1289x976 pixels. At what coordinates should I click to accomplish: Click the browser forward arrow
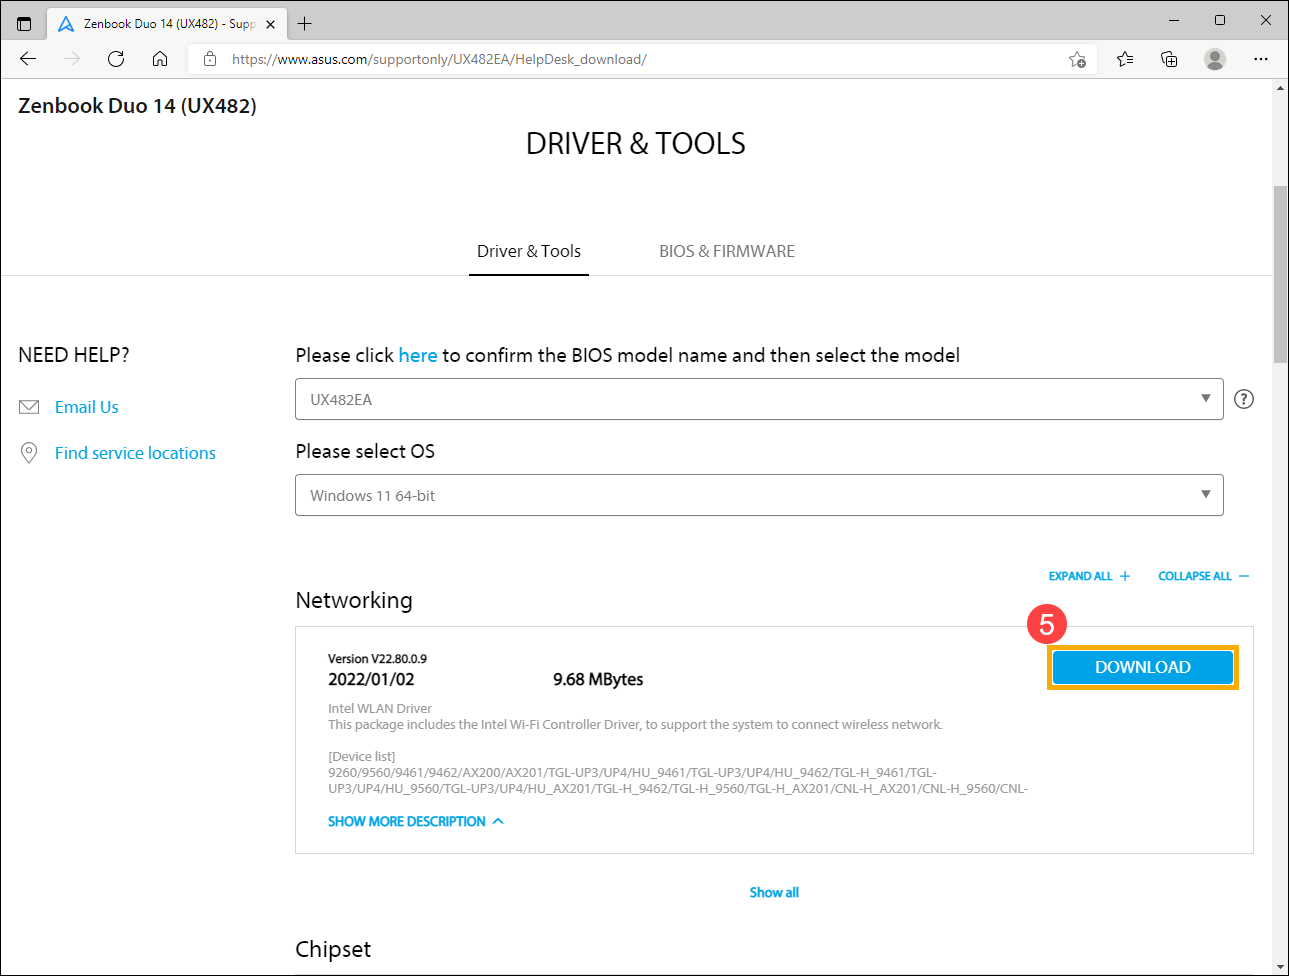(72, 59)
